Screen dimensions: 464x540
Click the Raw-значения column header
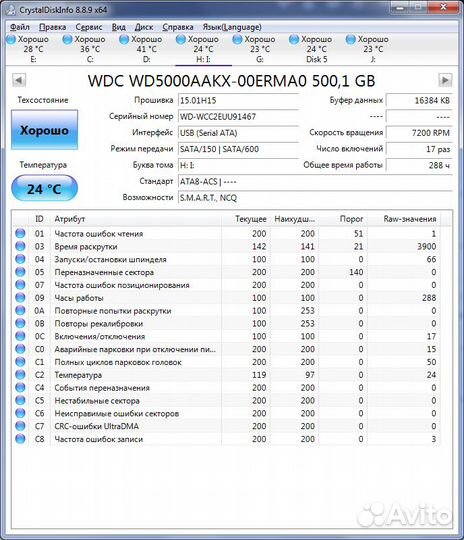[x=404, y=219]
